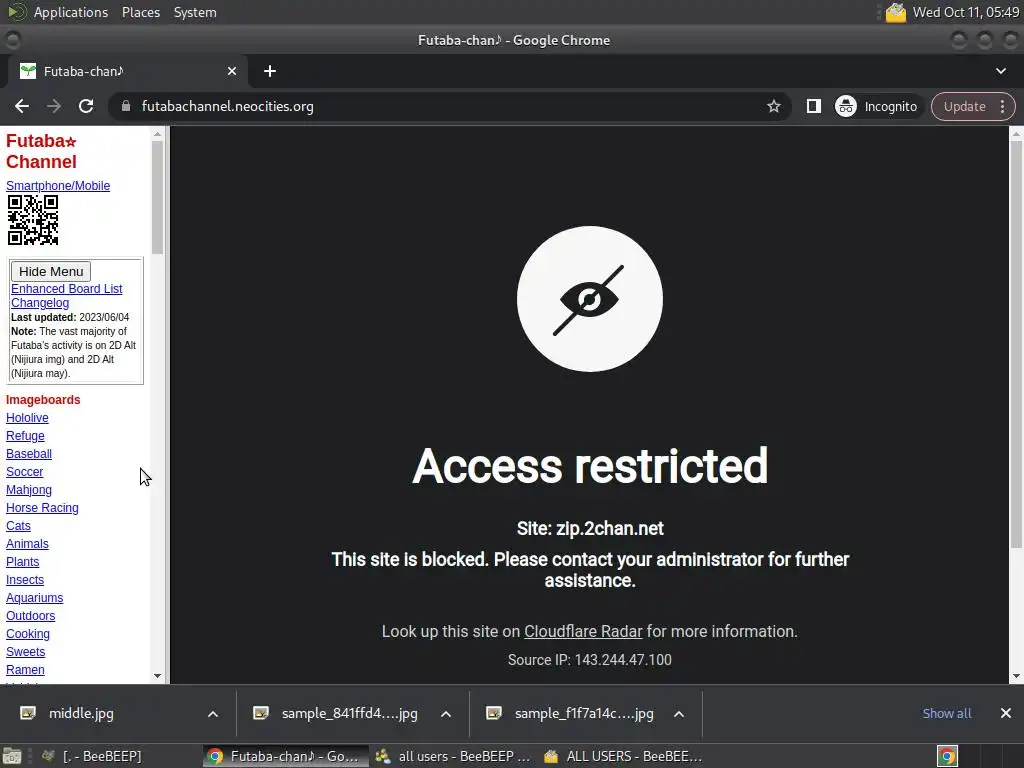
Task: Click the main page scrollbar thumb
Action: click(1016, 344)
